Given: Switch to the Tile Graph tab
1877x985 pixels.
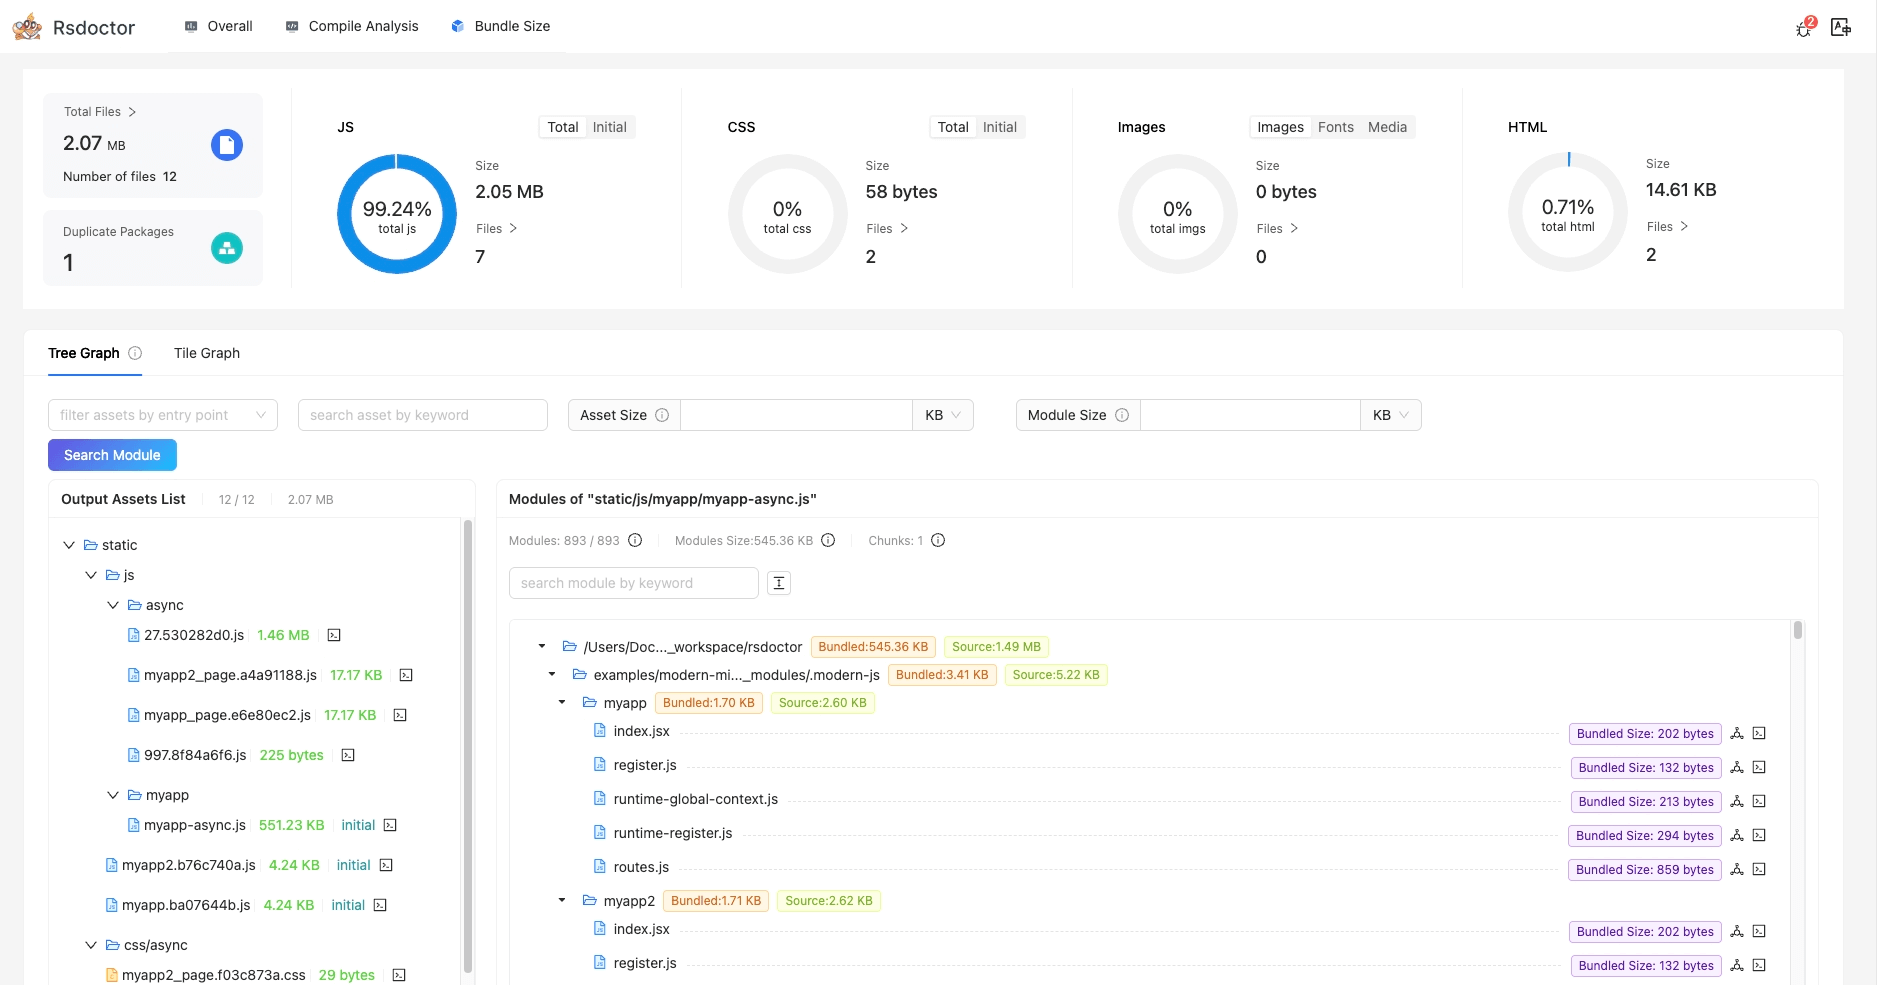Looking at the screenshot, I should (x=207, y=353).
